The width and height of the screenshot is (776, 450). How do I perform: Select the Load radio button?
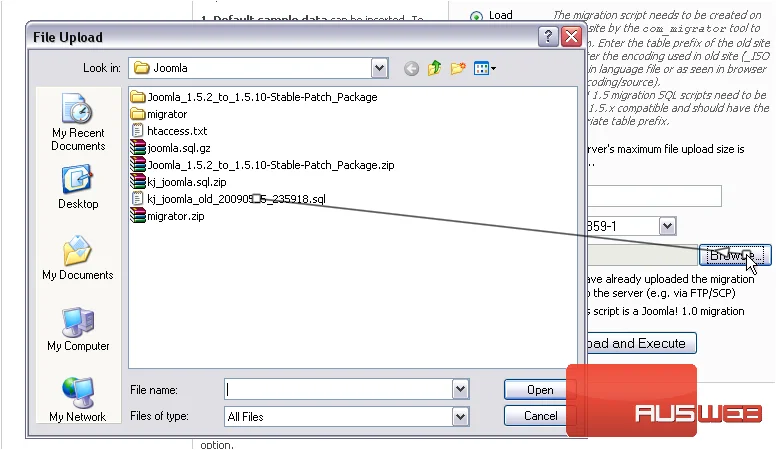476,16
